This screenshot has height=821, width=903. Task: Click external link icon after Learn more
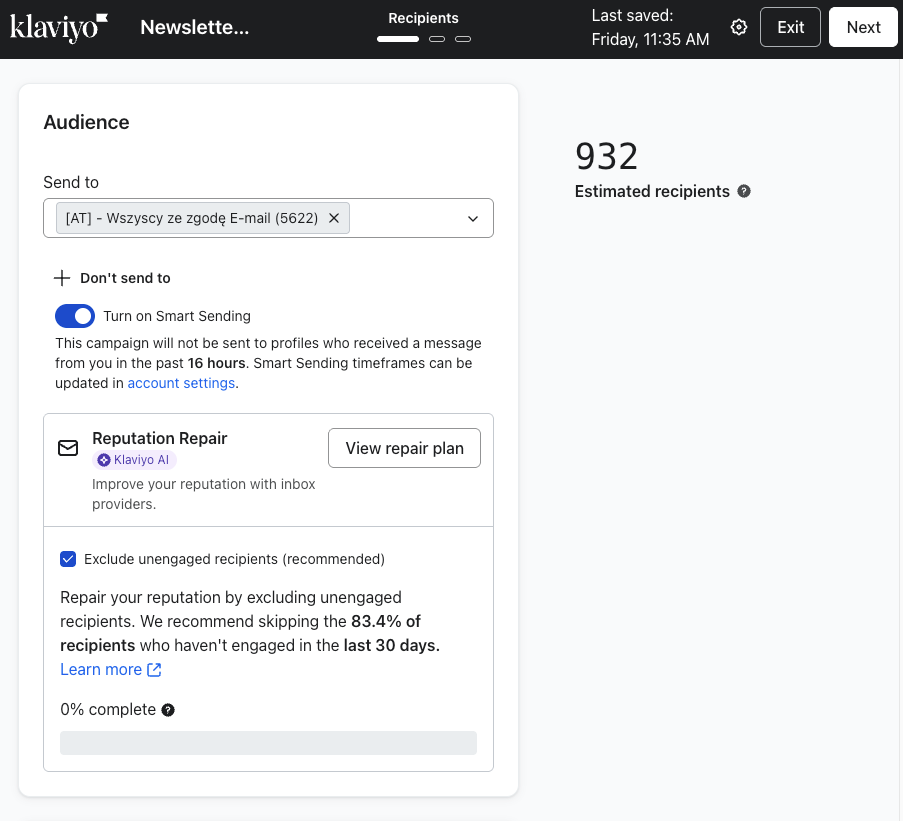point(154,670)
